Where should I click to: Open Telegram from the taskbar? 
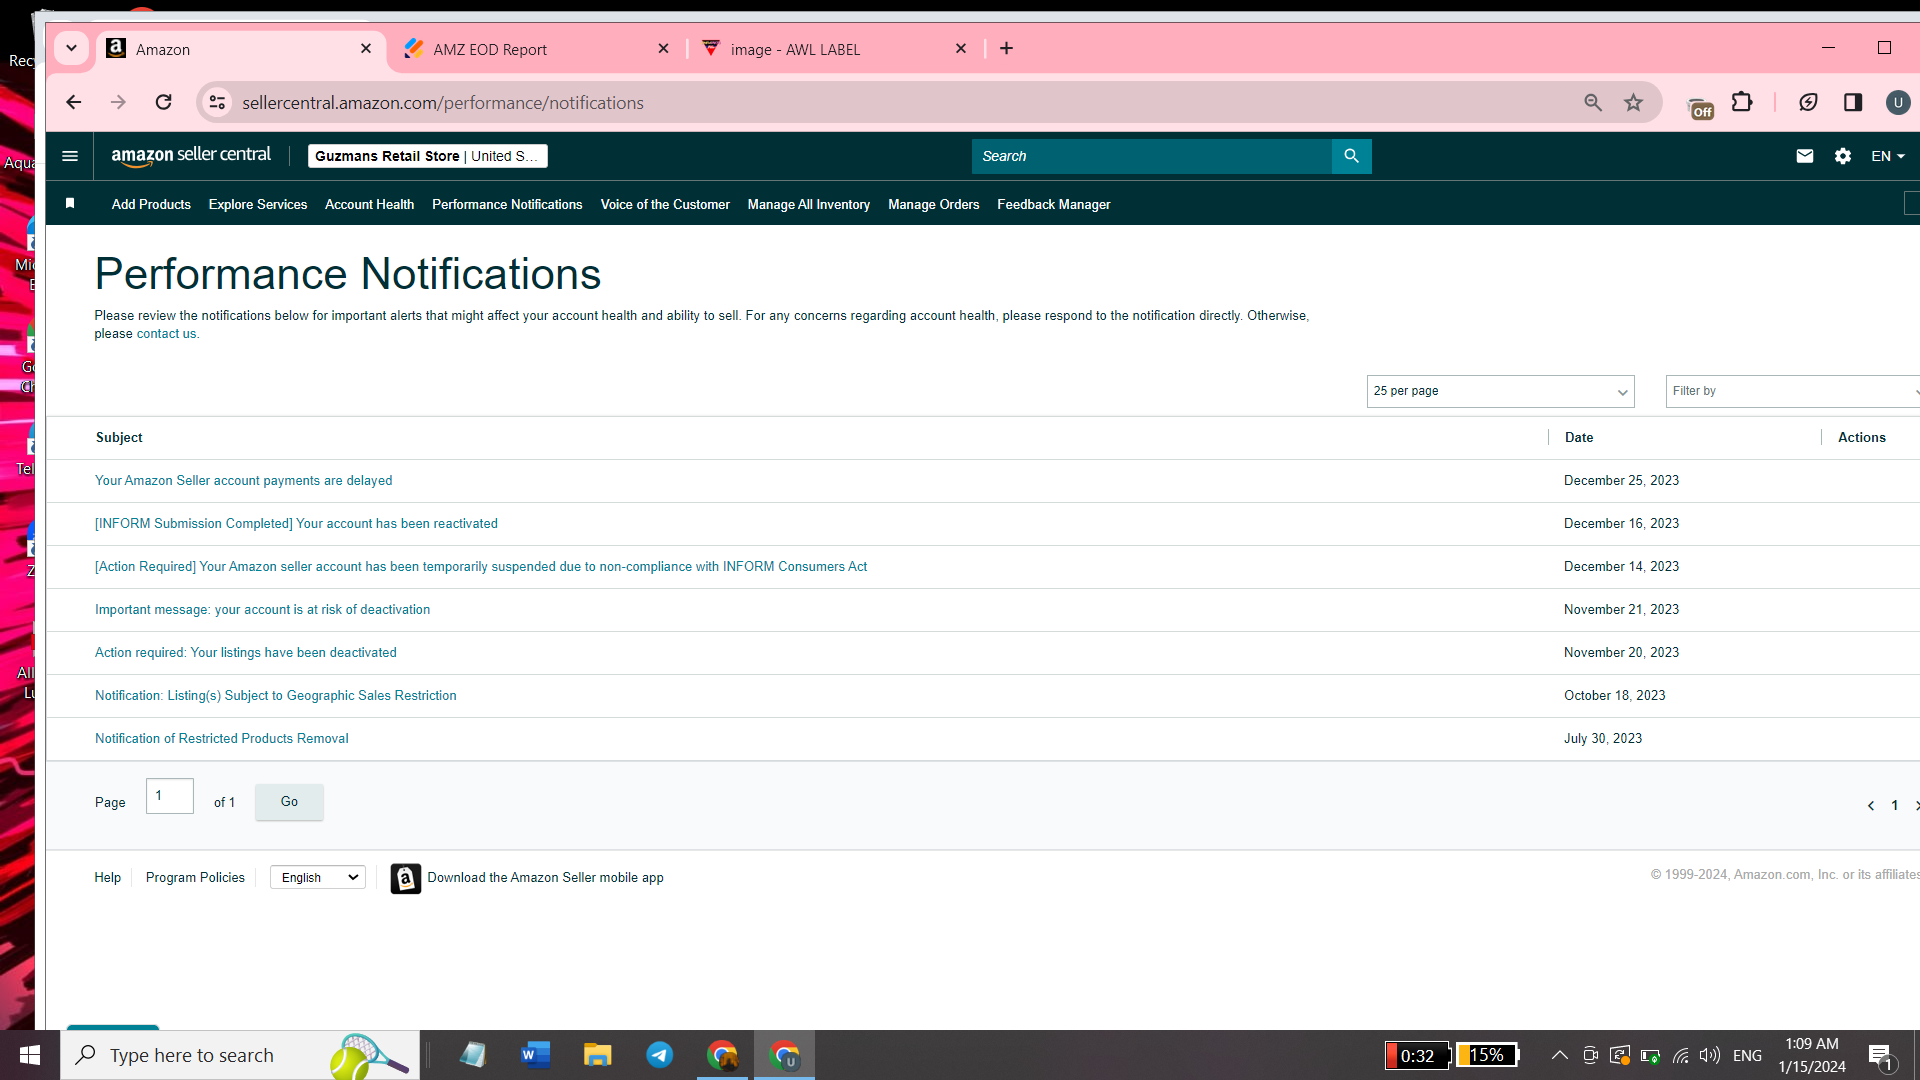coord(659,1055)
